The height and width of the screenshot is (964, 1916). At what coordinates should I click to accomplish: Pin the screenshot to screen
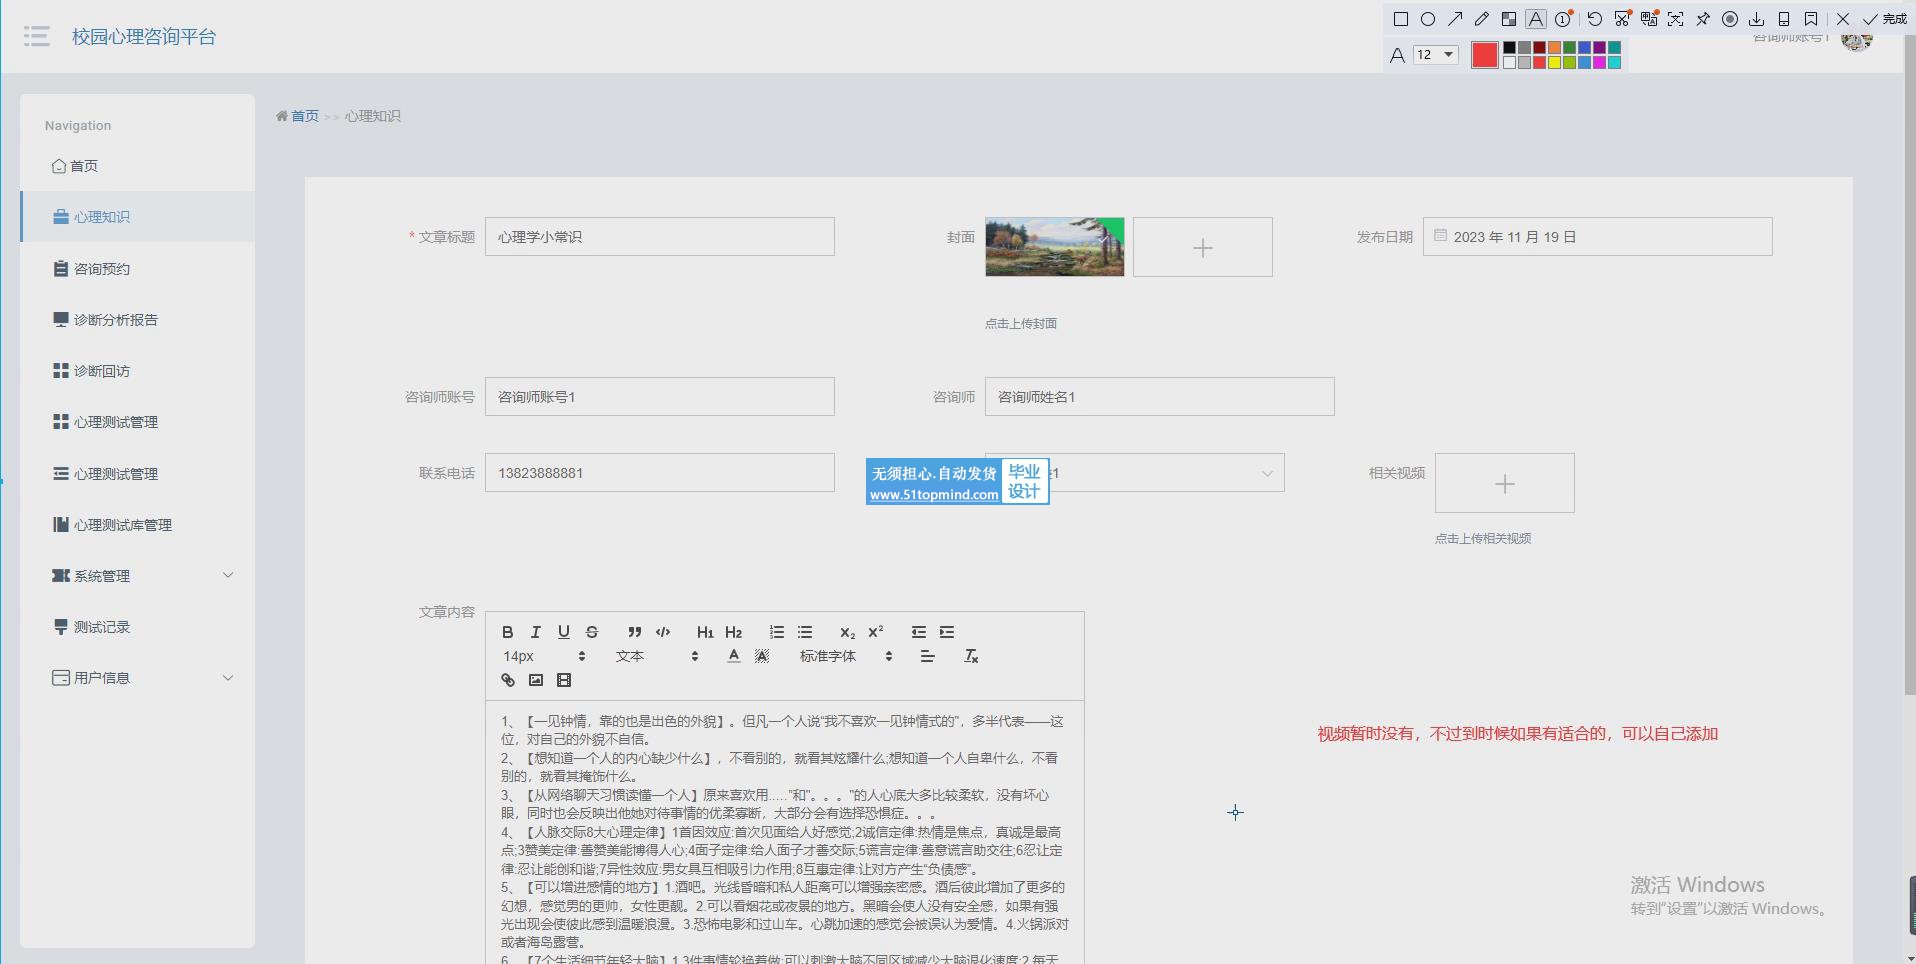pyautogui.click(x=1703, y=19)
